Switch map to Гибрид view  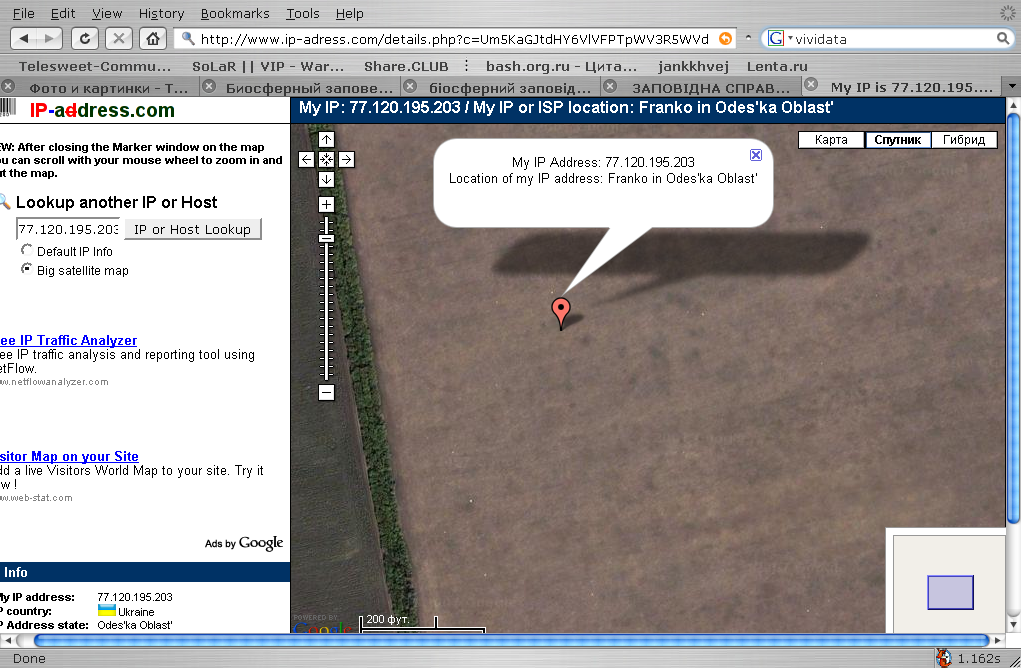point(964,140)
